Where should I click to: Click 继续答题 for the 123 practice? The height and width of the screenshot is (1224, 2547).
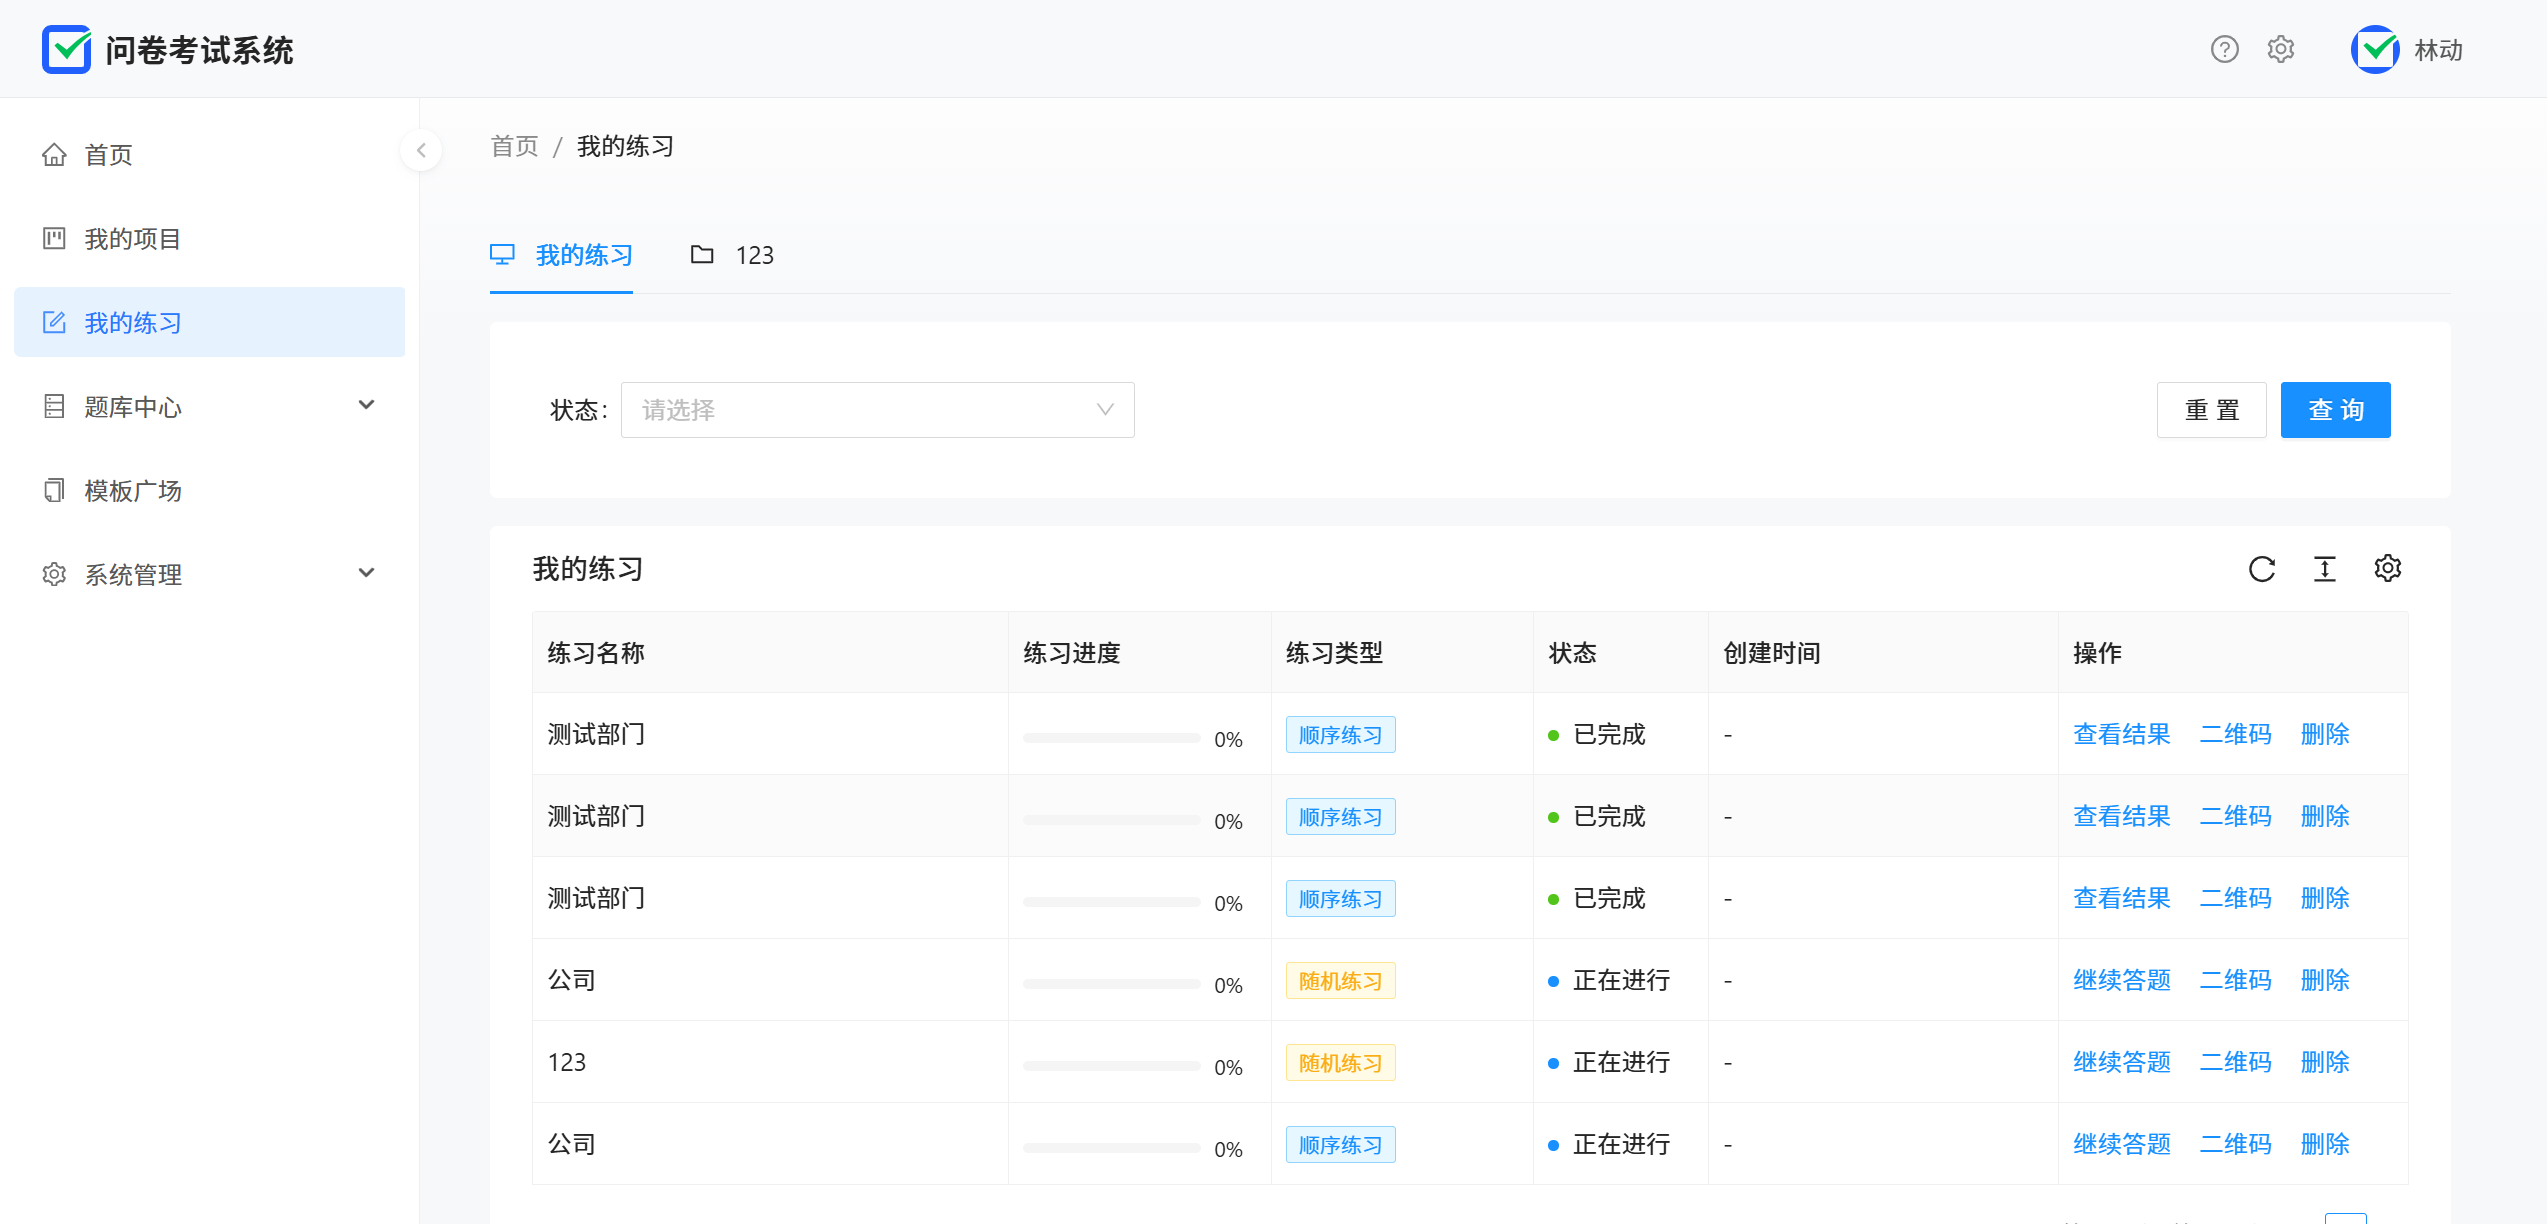click(x=2121, y=1062)
